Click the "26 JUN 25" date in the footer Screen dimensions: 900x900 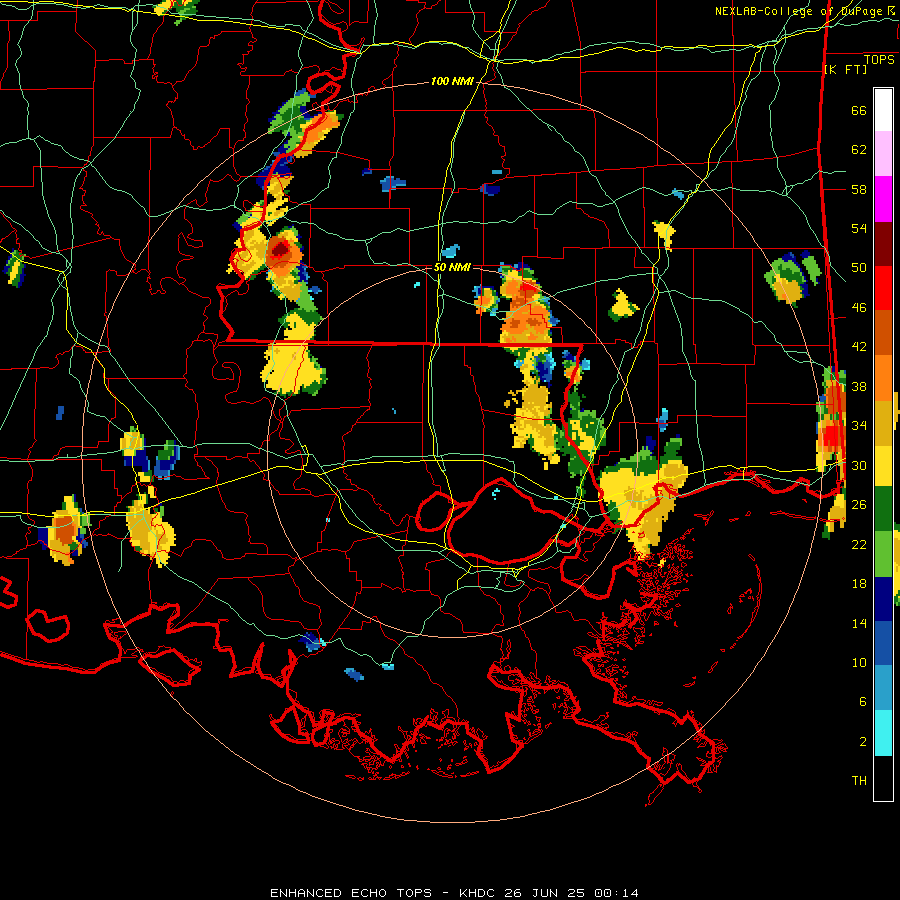(545, 893)
